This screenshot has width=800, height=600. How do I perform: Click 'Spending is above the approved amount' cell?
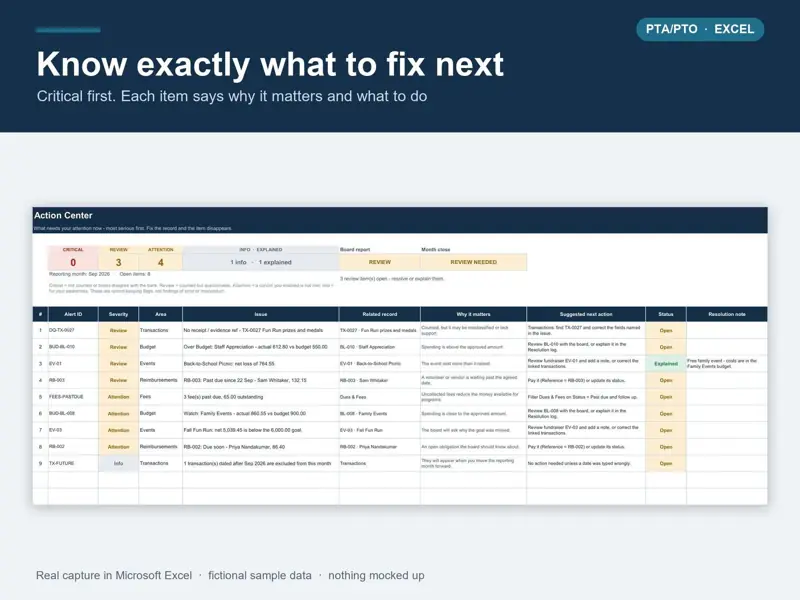[x=473, y=347]
